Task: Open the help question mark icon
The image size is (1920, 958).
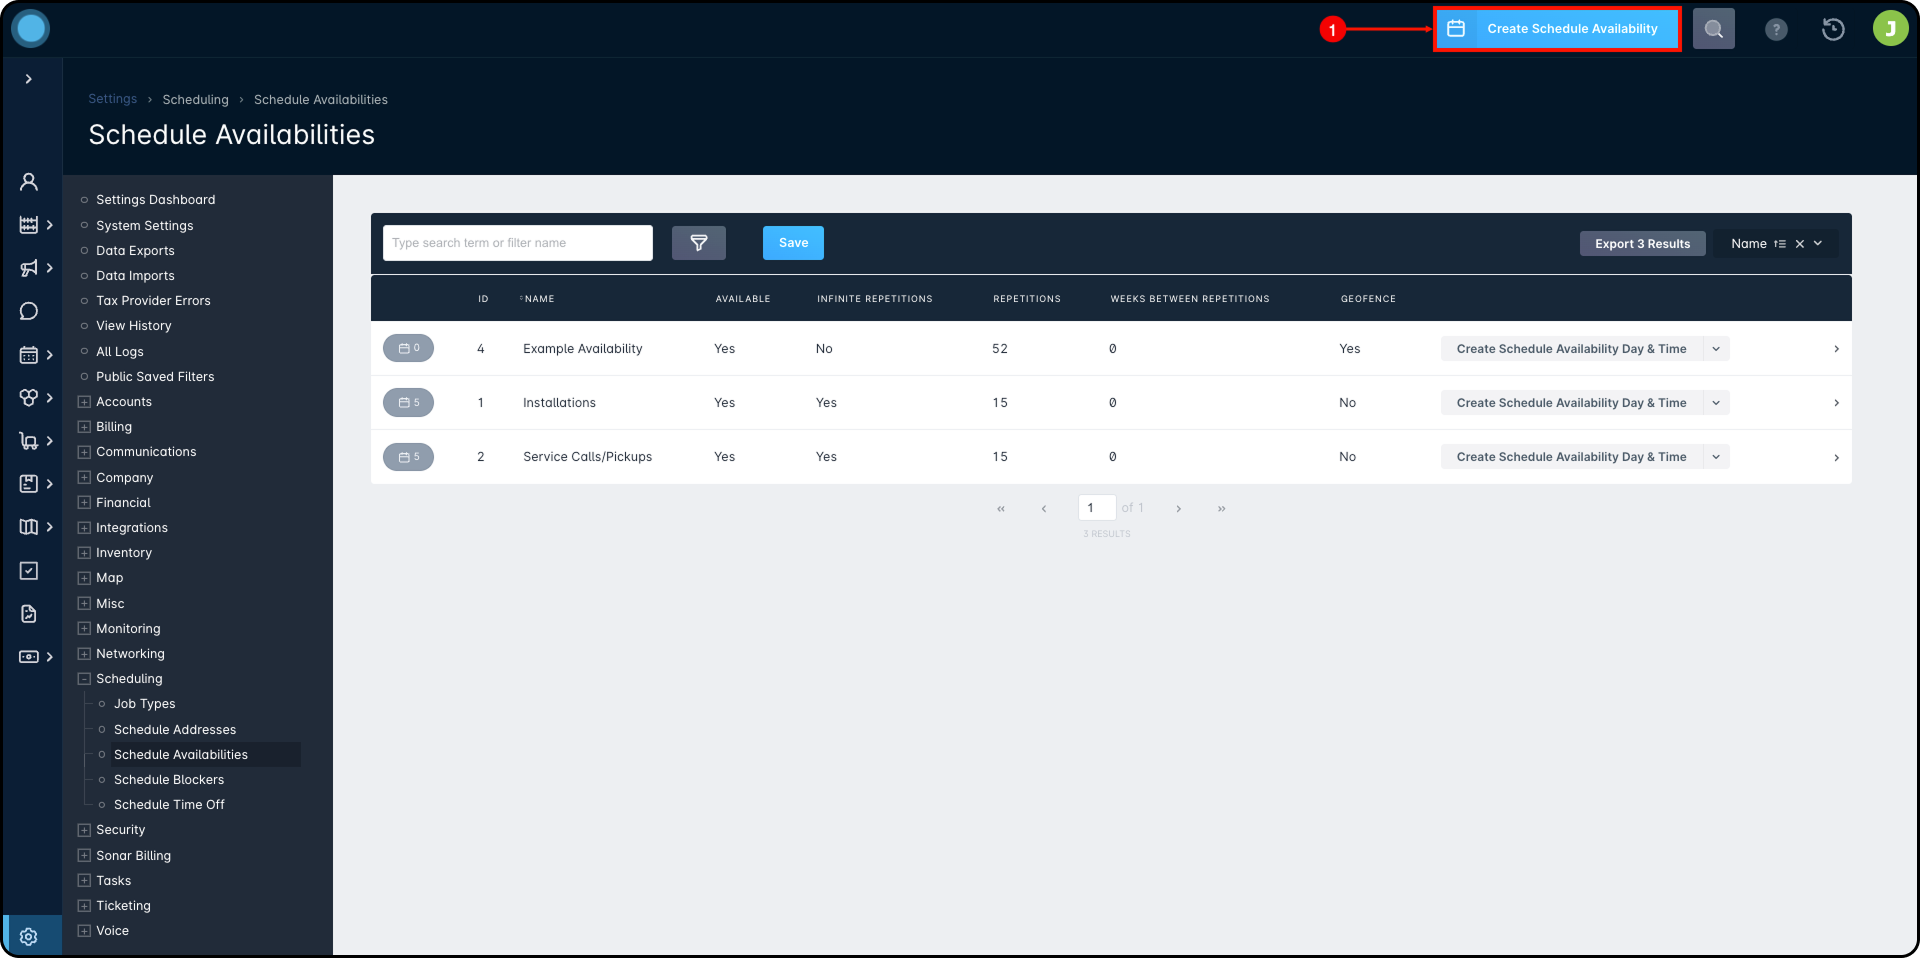Action: [x=1776, y=29]
